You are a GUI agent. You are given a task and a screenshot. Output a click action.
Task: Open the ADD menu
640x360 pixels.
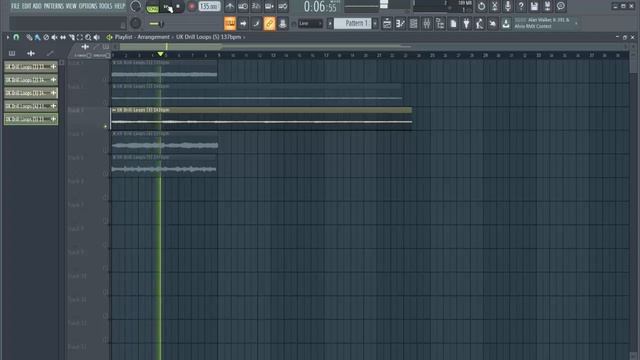pyautogui.click(x=37, y=6)
